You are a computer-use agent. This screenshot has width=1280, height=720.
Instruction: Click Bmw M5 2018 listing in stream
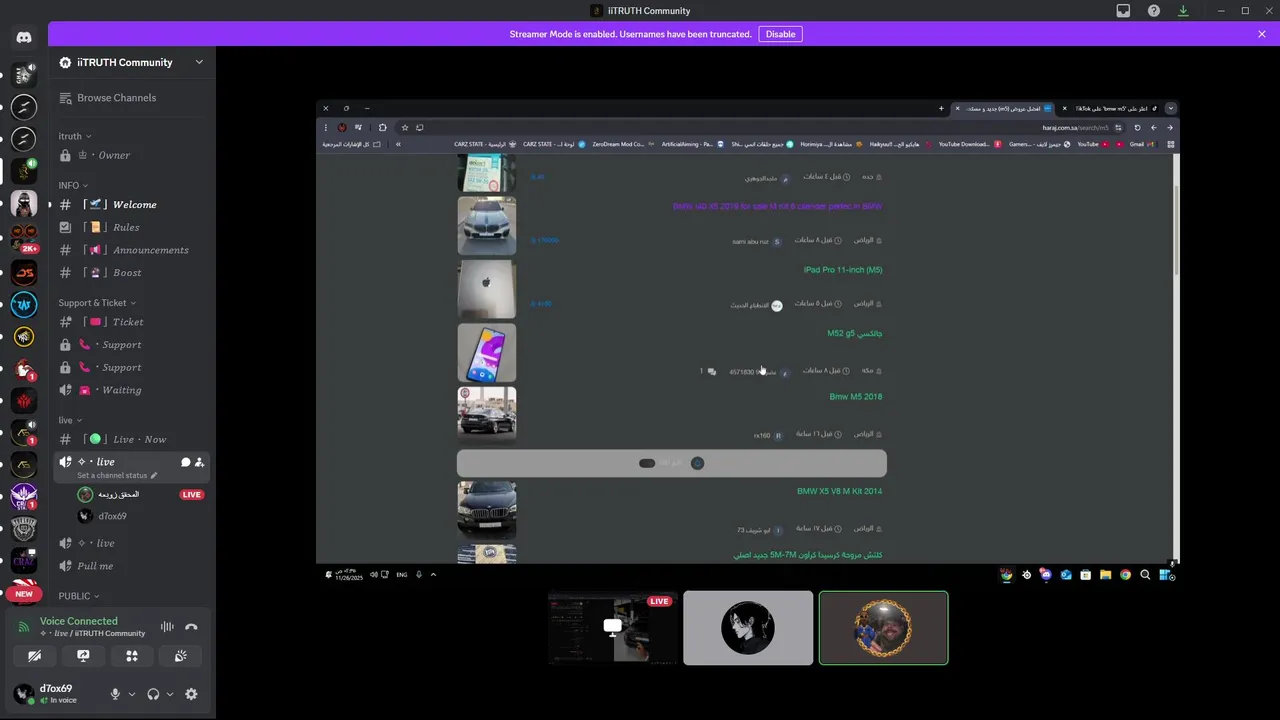coord(856,397)
